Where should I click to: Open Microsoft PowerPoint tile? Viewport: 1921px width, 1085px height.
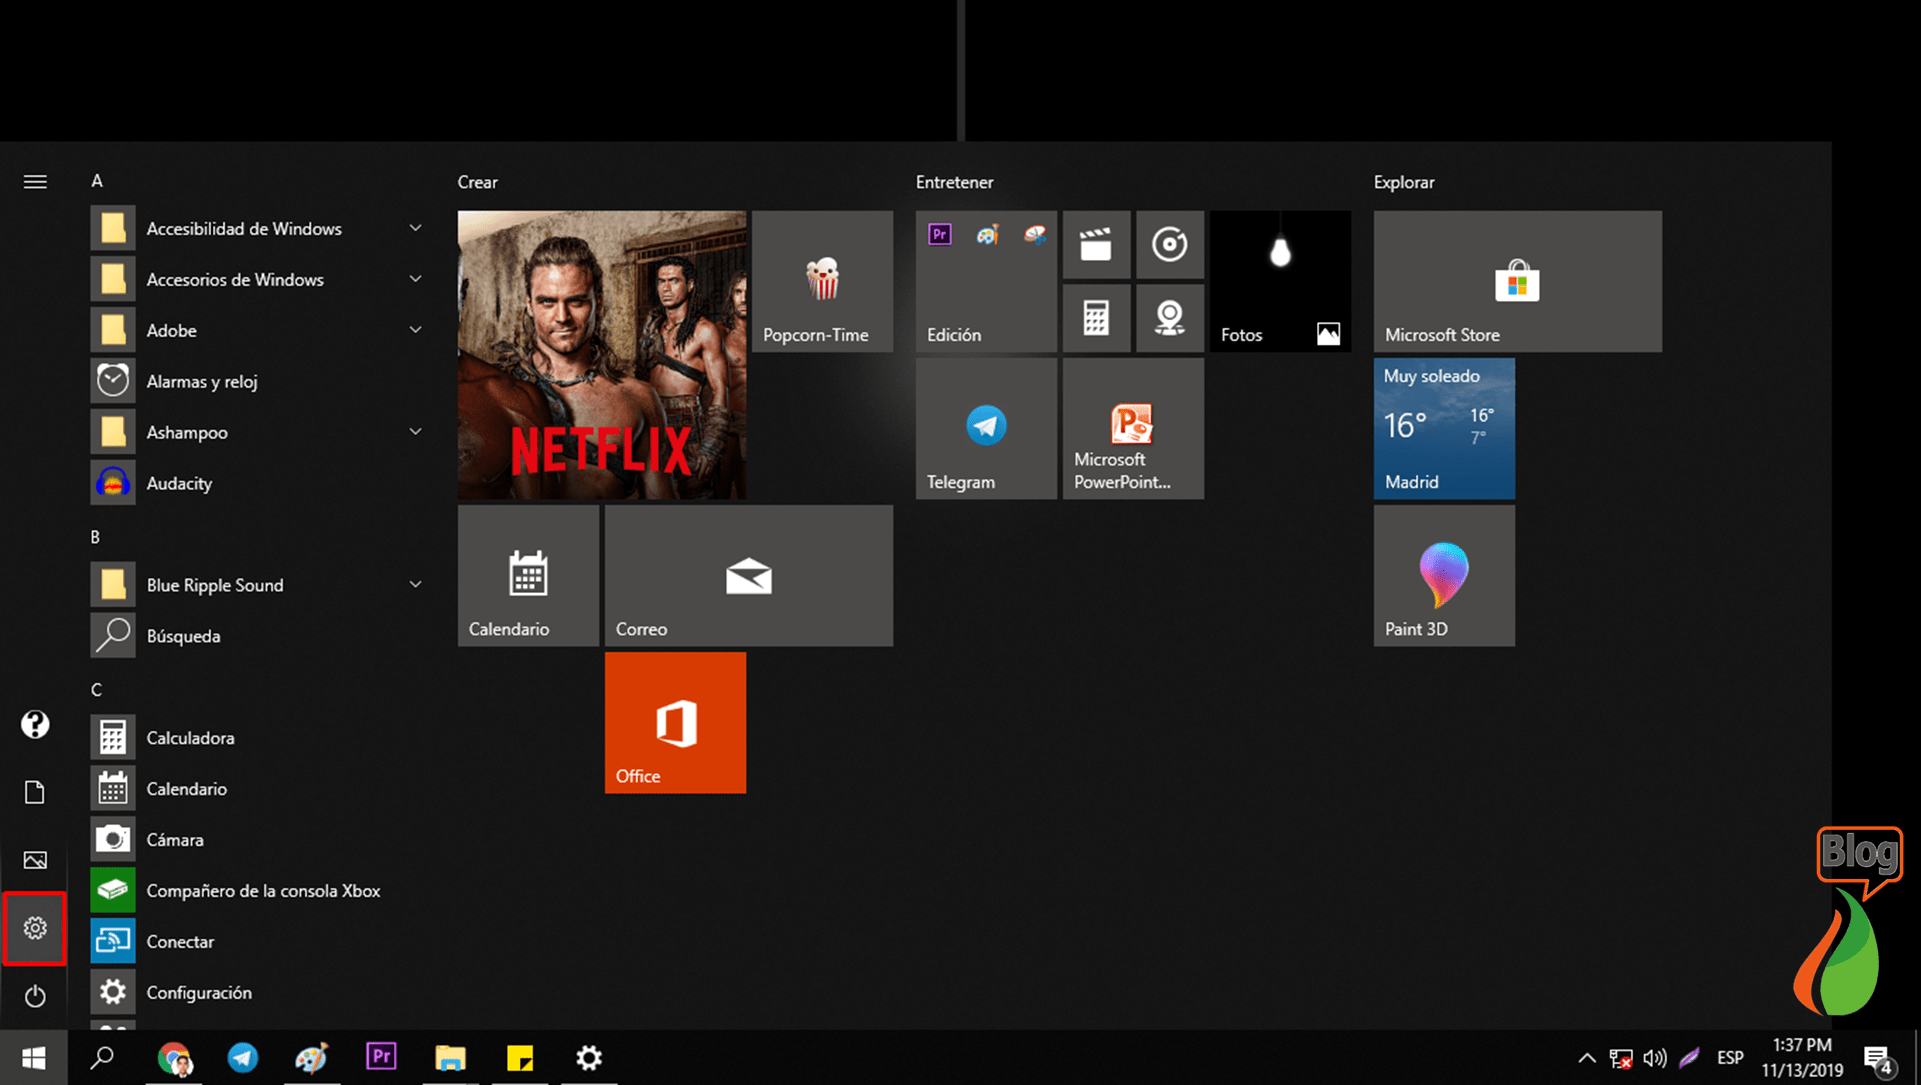(1133, 428)
